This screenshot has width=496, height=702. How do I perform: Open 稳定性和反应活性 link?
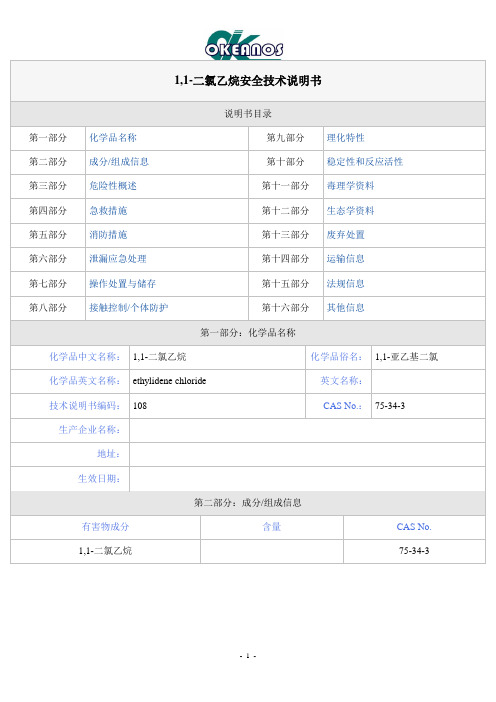365,162
